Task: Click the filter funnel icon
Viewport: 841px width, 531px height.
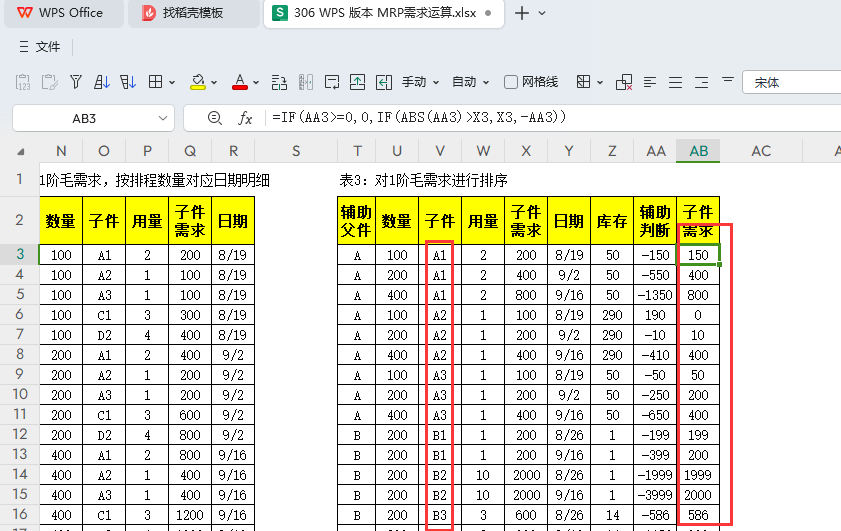Action: coord(76,82)
